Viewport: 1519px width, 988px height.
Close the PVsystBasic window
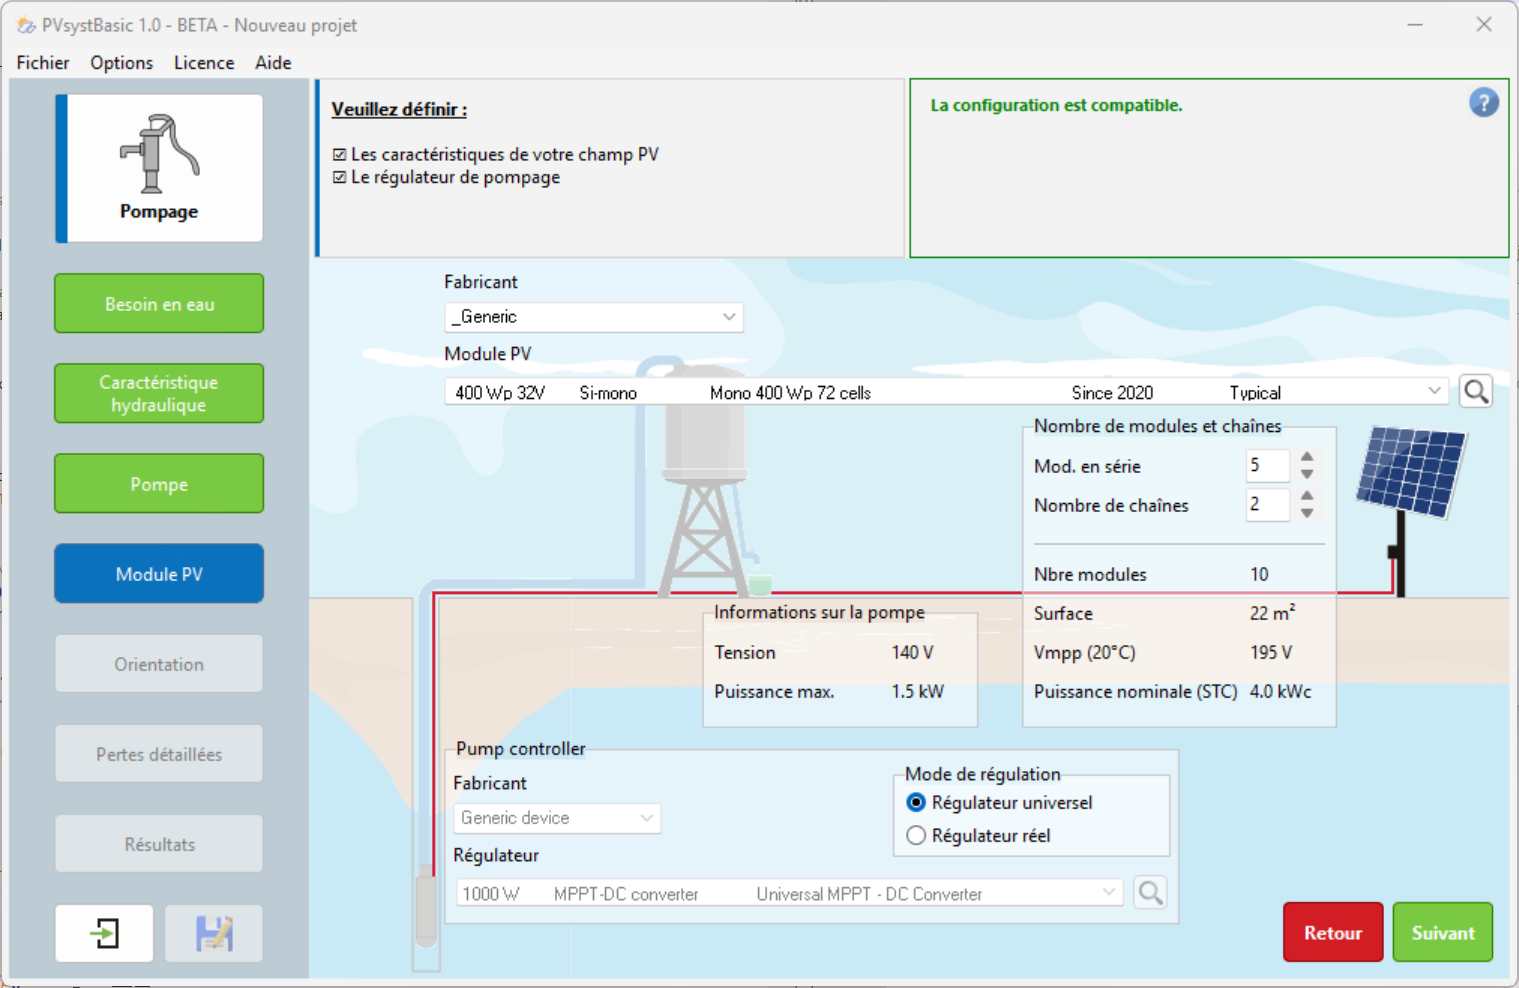click(x=1484, y=25)
